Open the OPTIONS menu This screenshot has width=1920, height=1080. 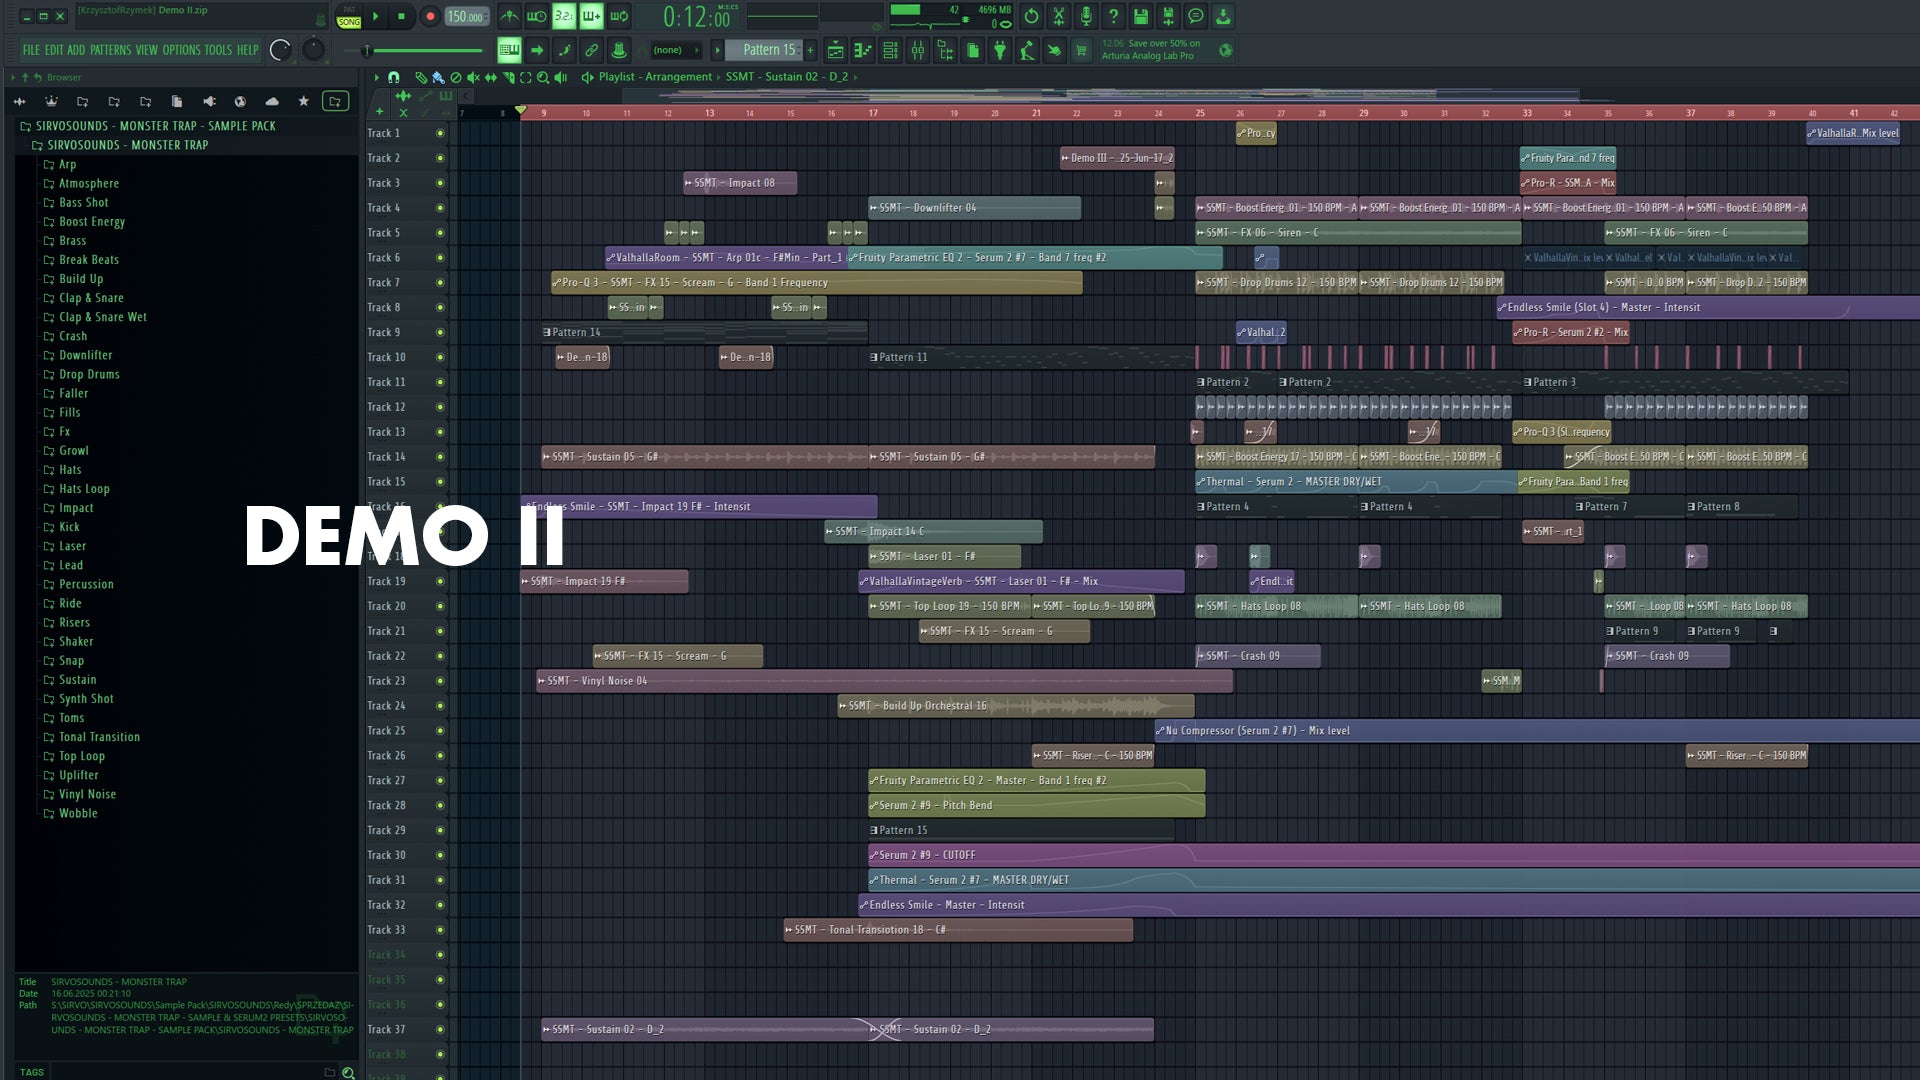(x=181, y=50)
